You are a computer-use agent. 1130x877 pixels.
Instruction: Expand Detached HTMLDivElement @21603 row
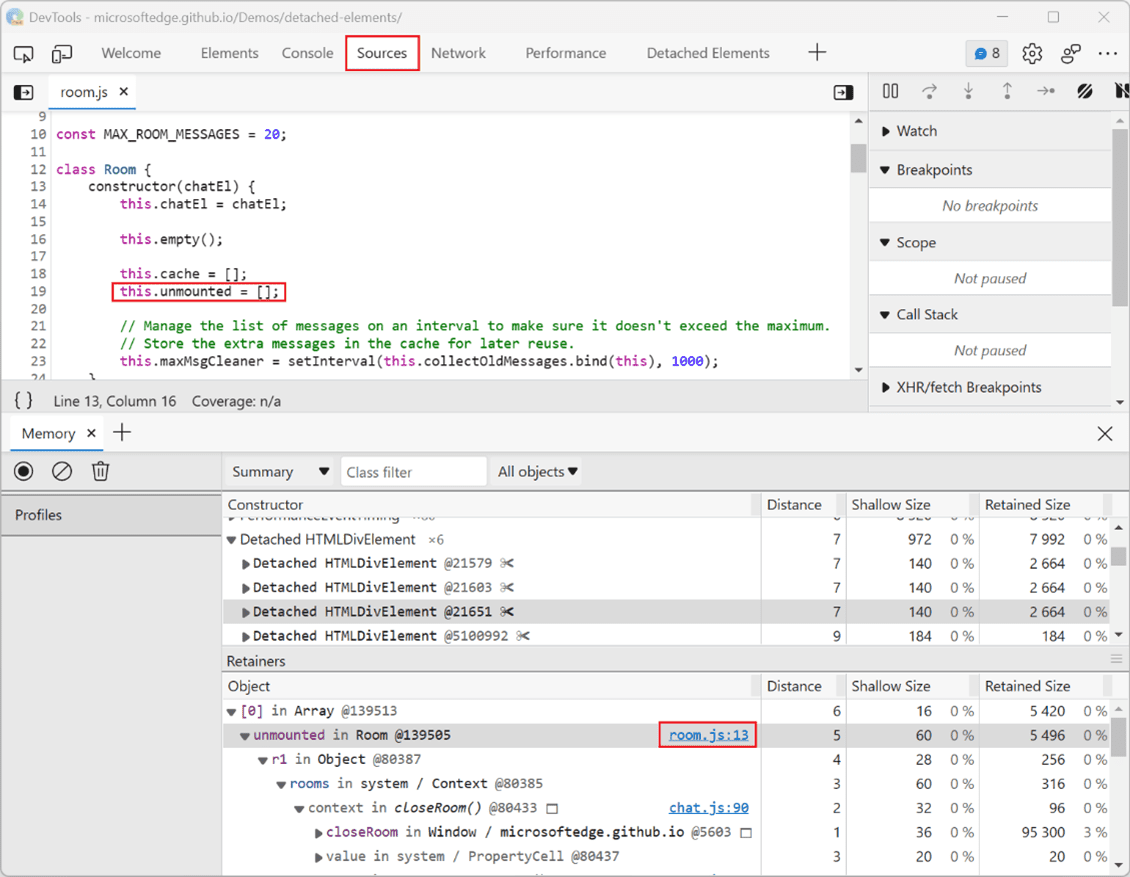click(x=246, y=588)
